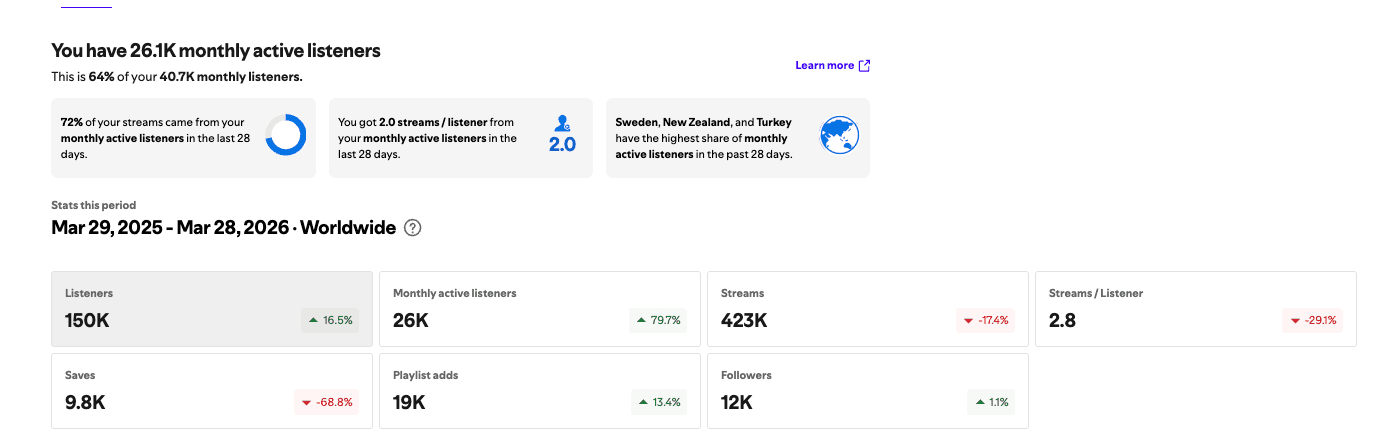Click the external link arrow icon
Image resolution: width=1389 pixels, height=440 pixels.
pyautogui.click(x=865, y=66)
